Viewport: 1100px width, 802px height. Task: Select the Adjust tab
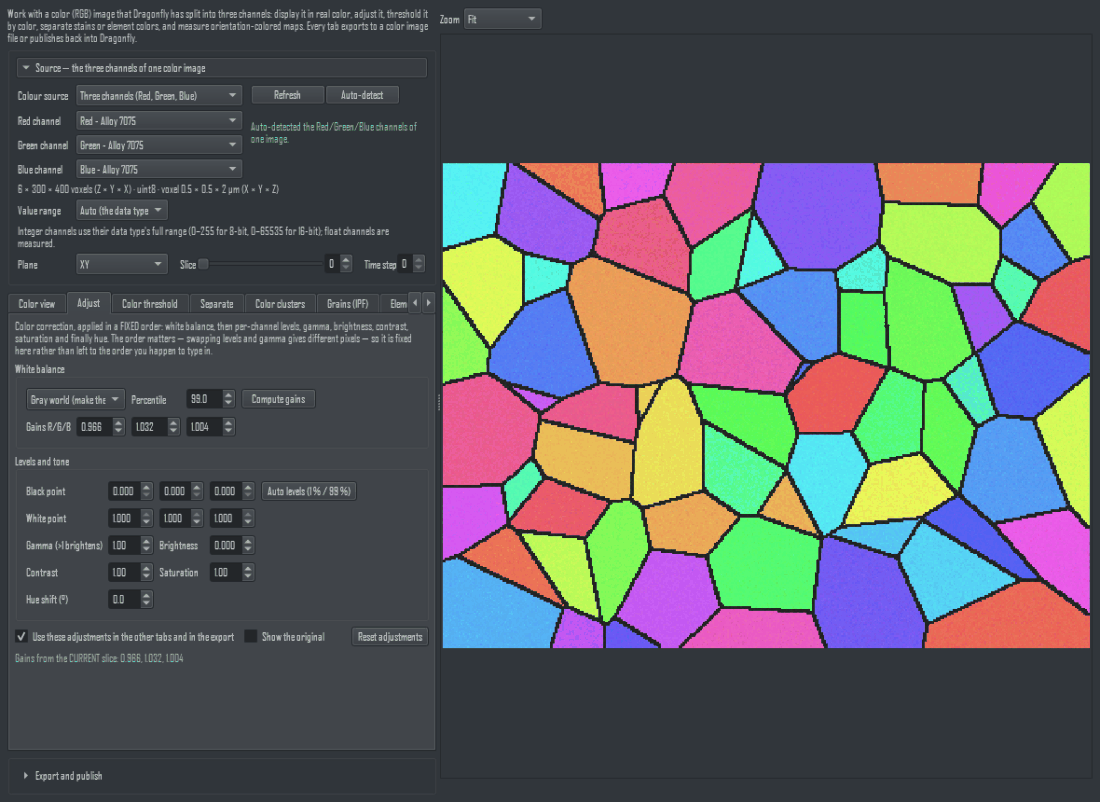coord(88,303)
